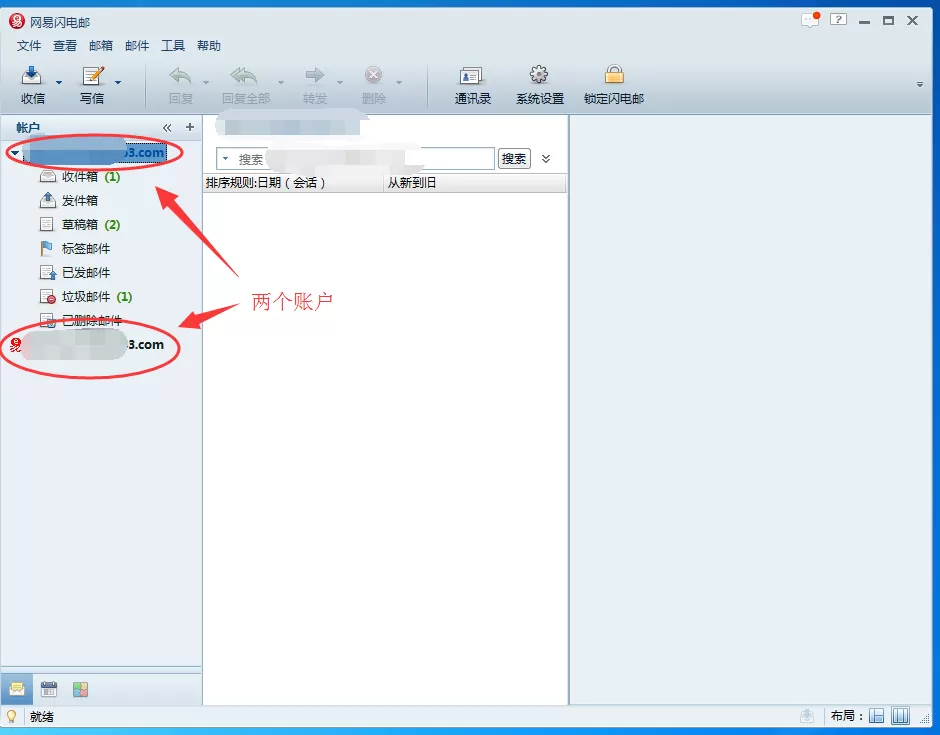Add a new account with plus icon
The height and width of the screenshot is (735, 940).
pos(189,127)
